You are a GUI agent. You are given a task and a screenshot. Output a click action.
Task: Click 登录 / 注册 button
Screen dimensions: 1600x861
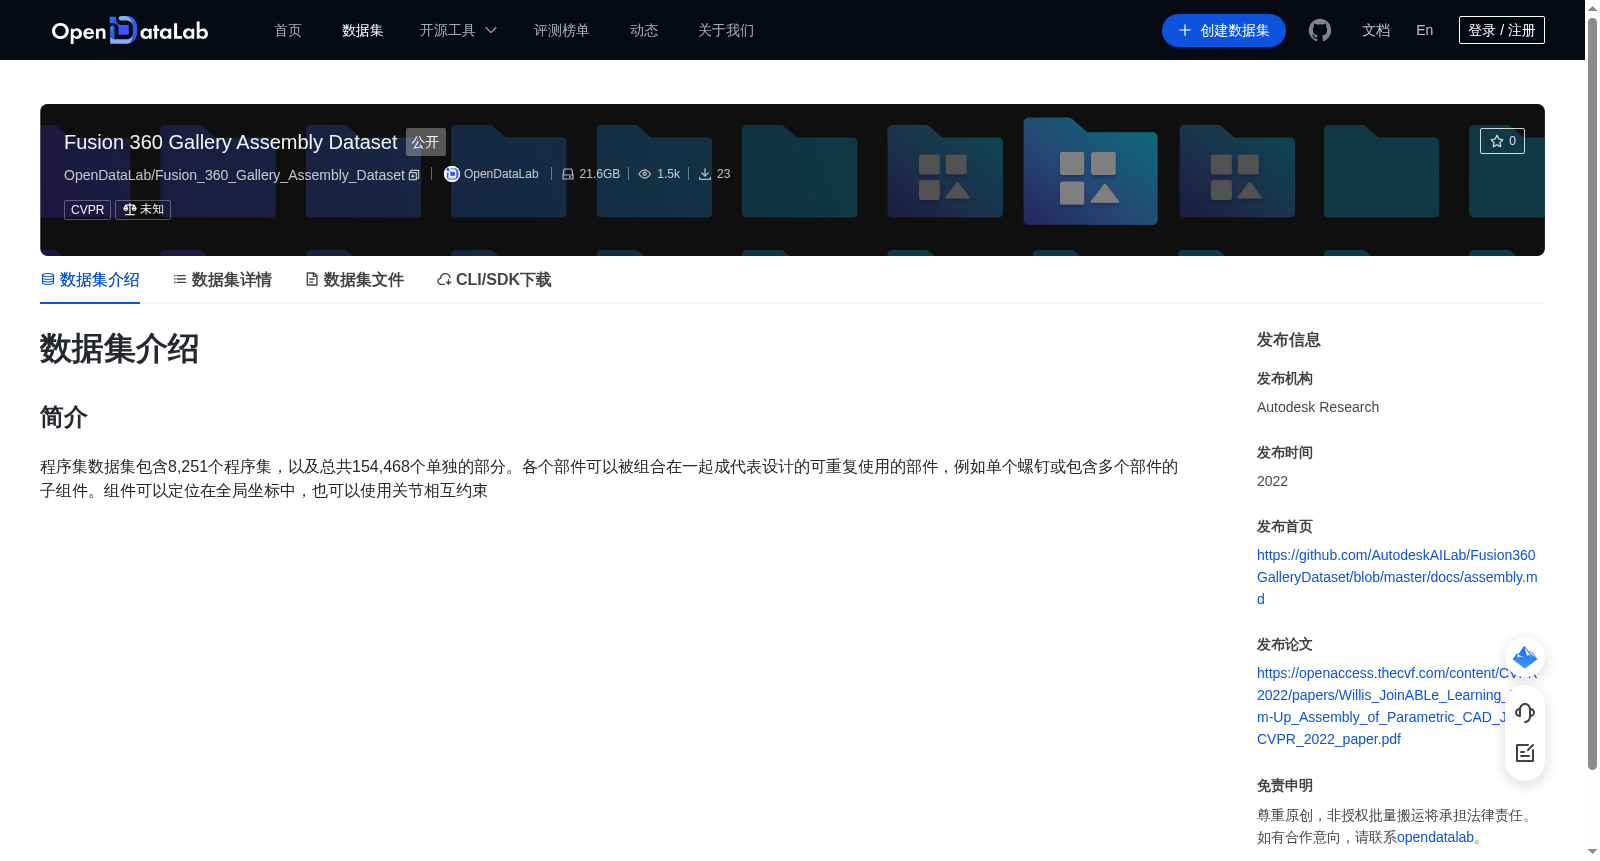[x=1502, y=30]
